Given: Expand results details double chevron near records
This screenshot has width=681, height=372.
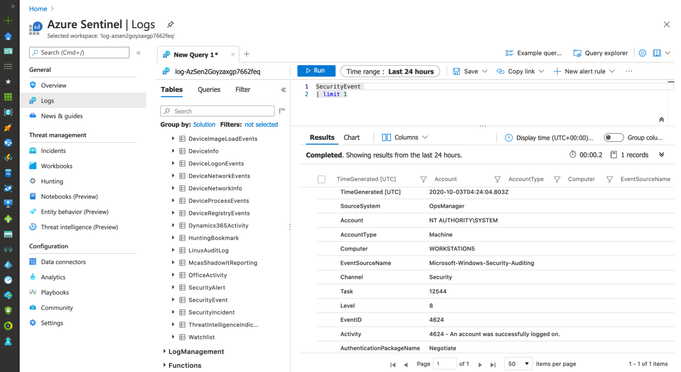Looking at the screenshot, I should click(x=661, y=155).
